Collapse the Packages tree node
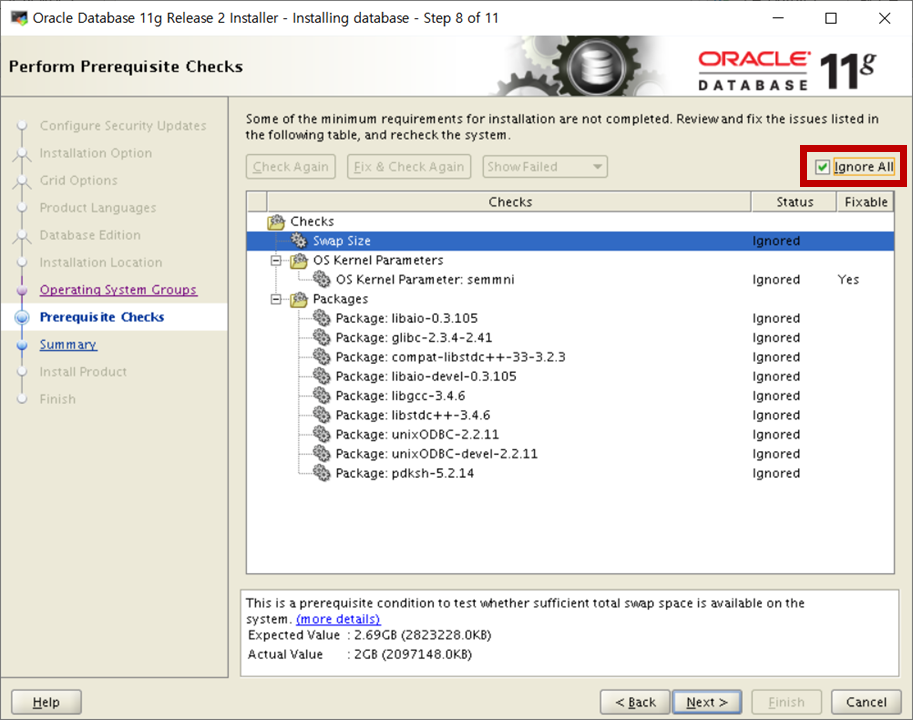The height and width of the screenshot is (720, 913). tap(276, 299)
